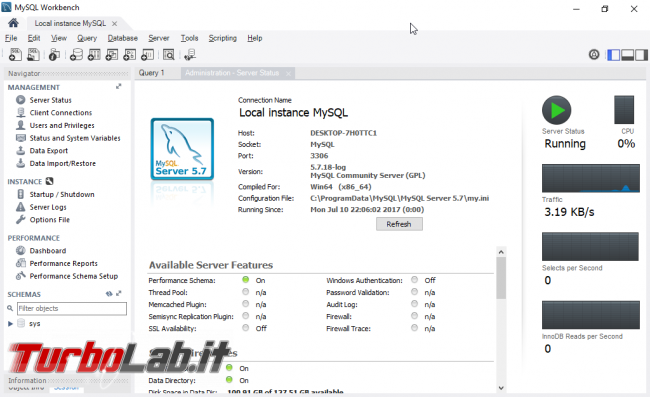This screenshot has height=397, width=650.
Task: Click the Performance Schema On indicator
Action: (x=246, y=280)
